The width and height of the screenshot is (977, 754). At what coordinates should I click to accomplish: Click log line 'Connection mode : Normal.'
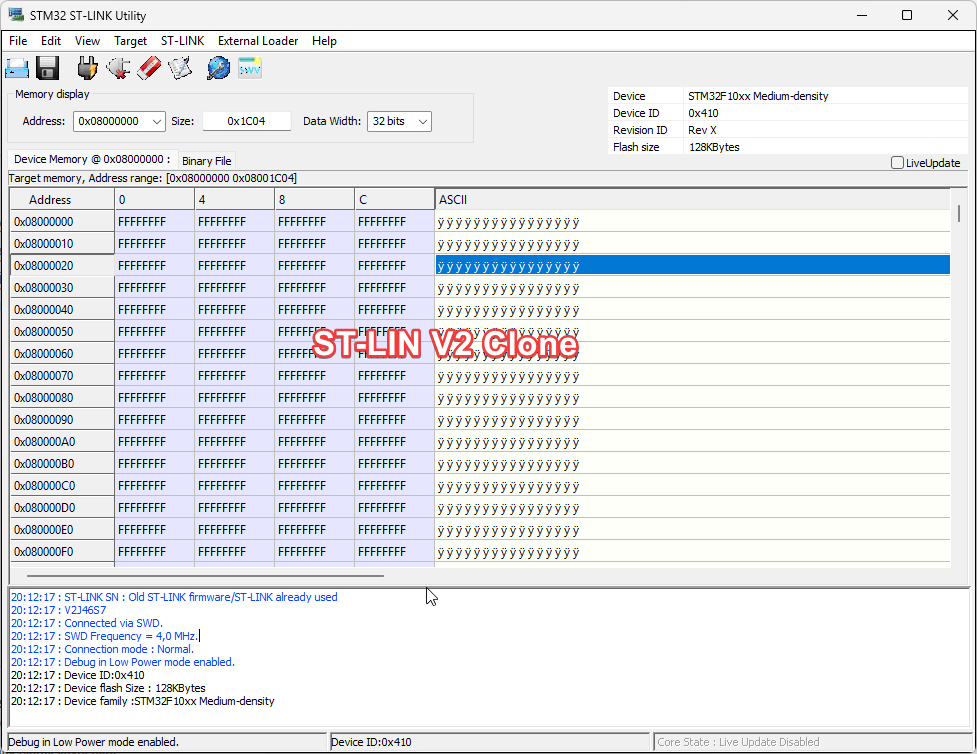pyautogui.click(x=102, y=649)
